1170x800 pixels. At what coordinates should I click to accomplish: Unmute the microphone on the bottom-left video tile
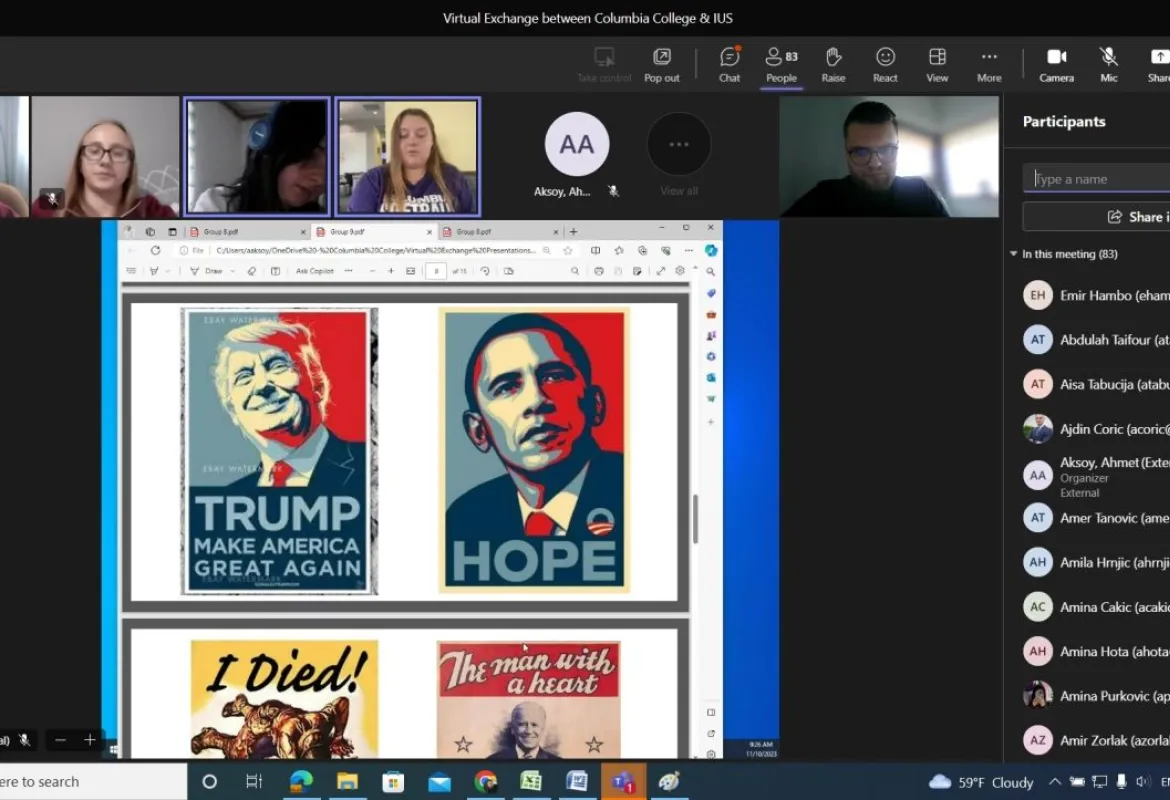(x=25, y=740)
